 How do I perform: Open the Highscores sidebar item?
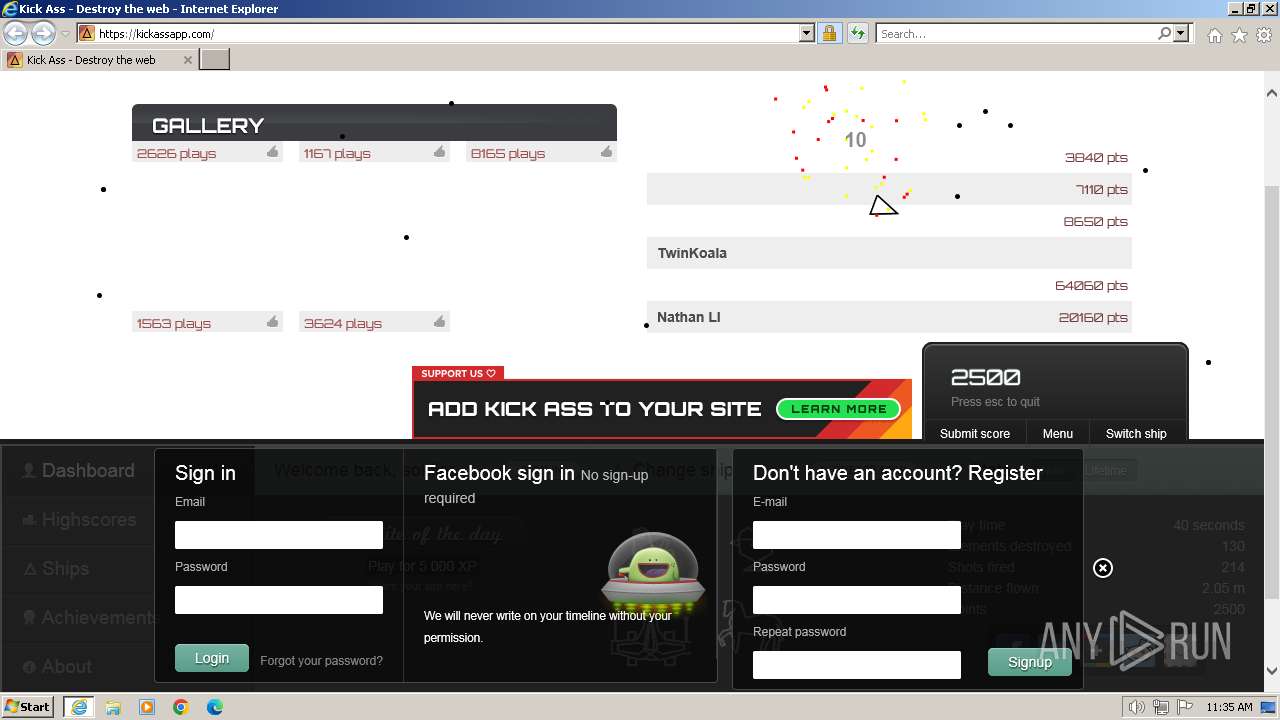[x=78, y=519]
